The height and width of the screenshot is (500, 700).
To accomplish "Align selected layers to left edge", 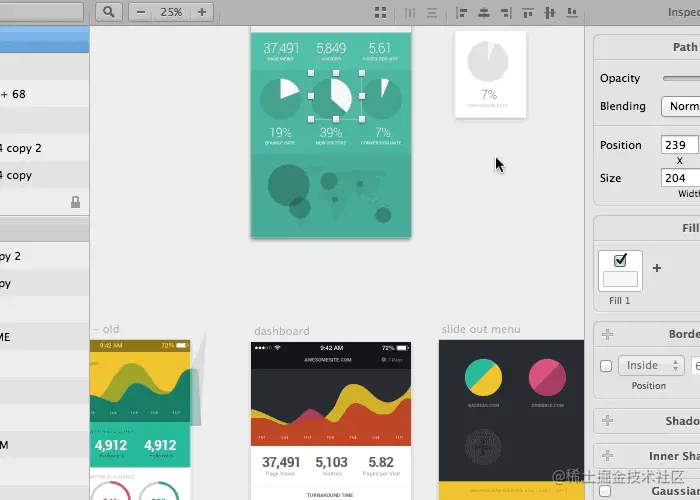I will pos(462,12).
